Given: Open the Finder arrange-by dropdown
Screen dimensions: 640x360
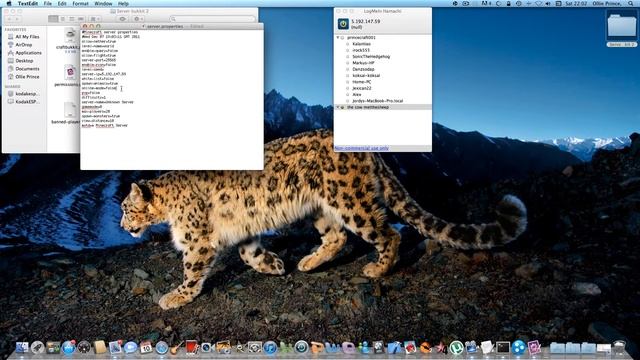Looking at the screenshot, I should 95,19.
